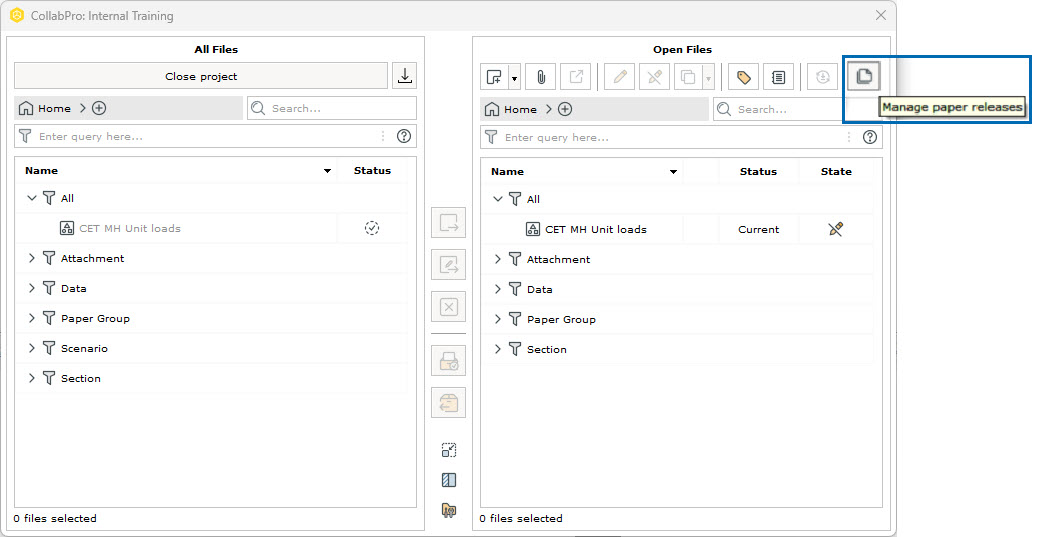Image resolution: width=1039 pixels, height=537 pixels.
Task: Close the CollabPro window
Action: click(x=881, y=15)
